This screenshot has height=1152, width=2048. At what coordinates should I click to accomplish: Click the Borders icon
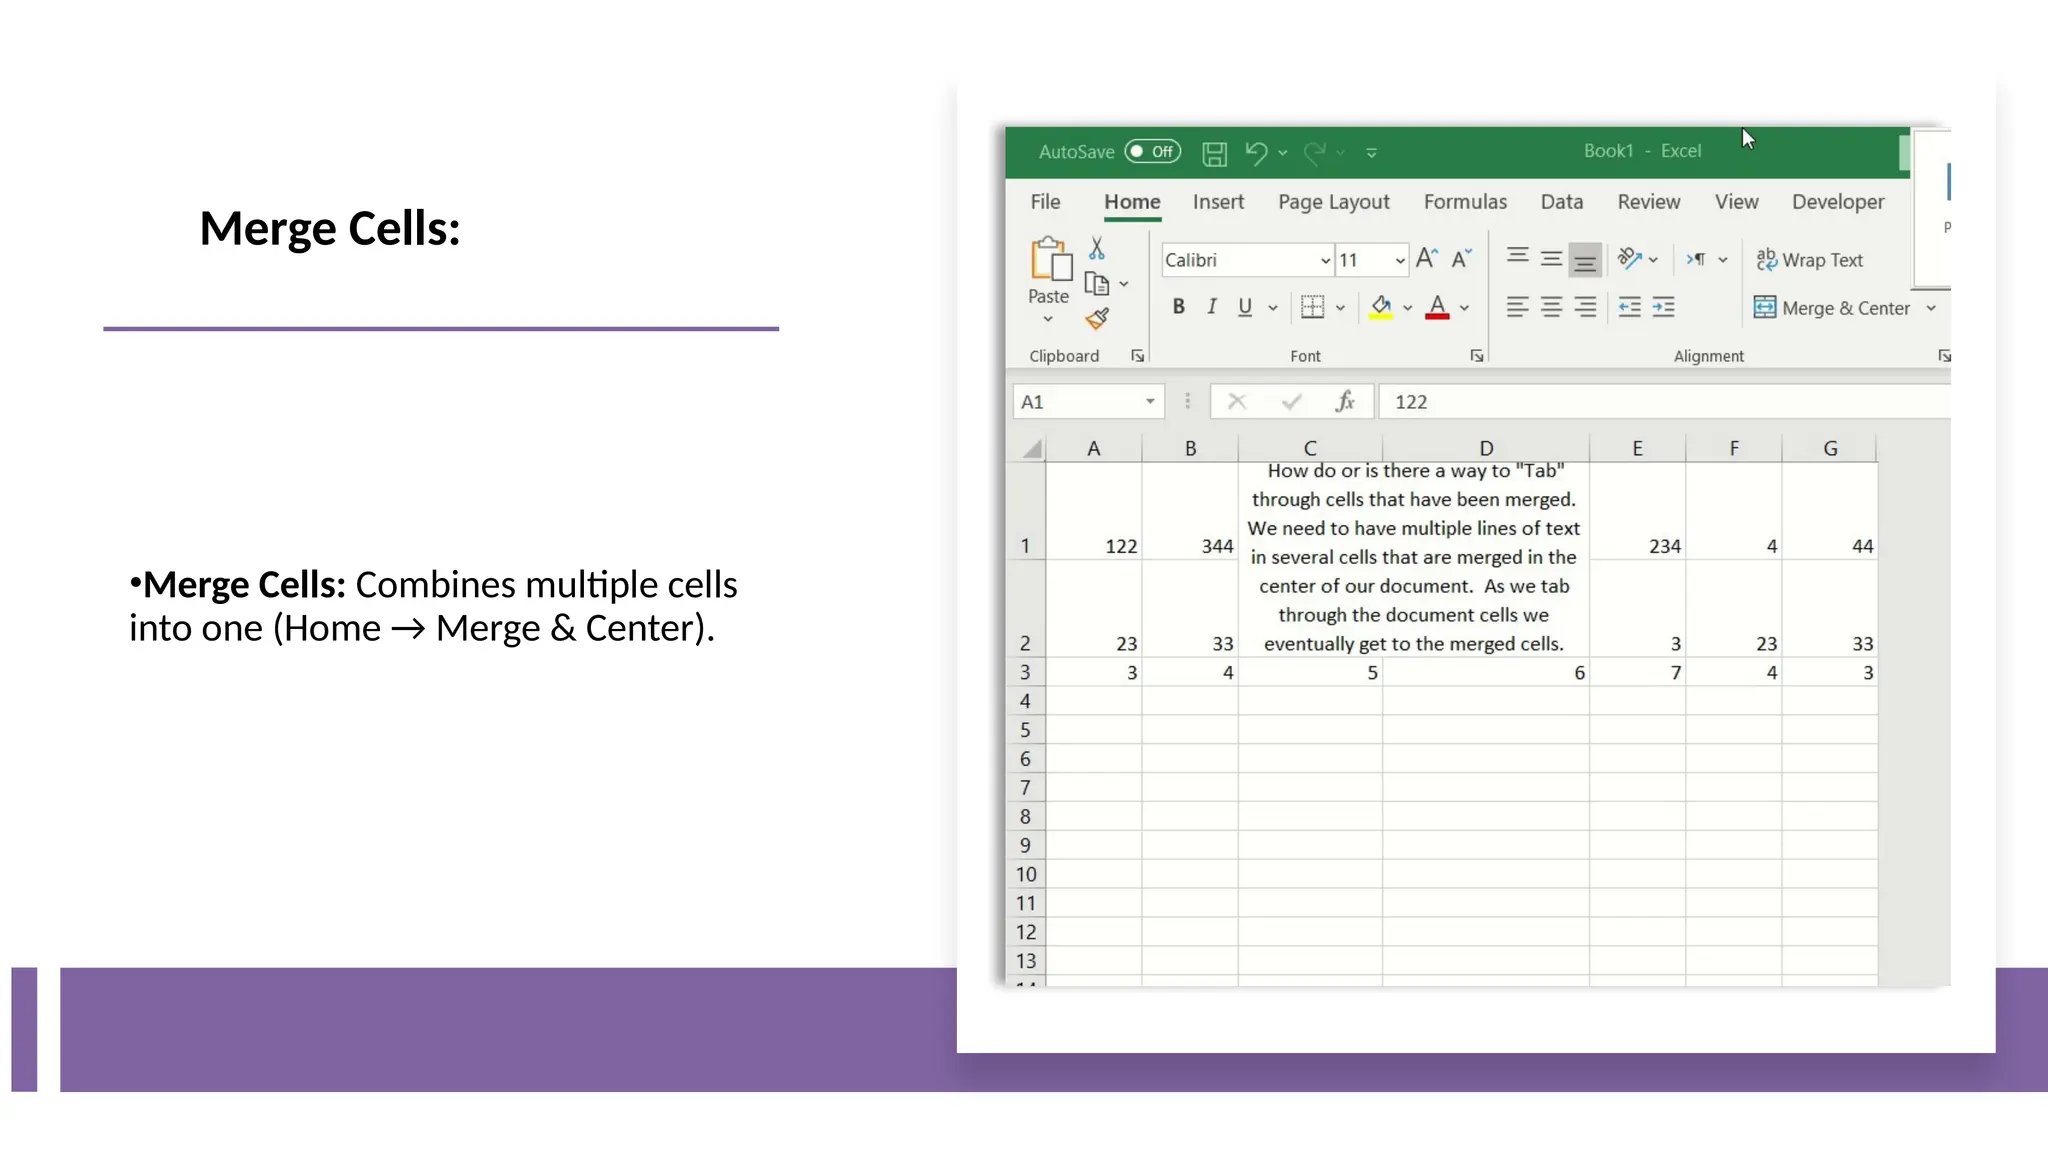pos(1312,307)
